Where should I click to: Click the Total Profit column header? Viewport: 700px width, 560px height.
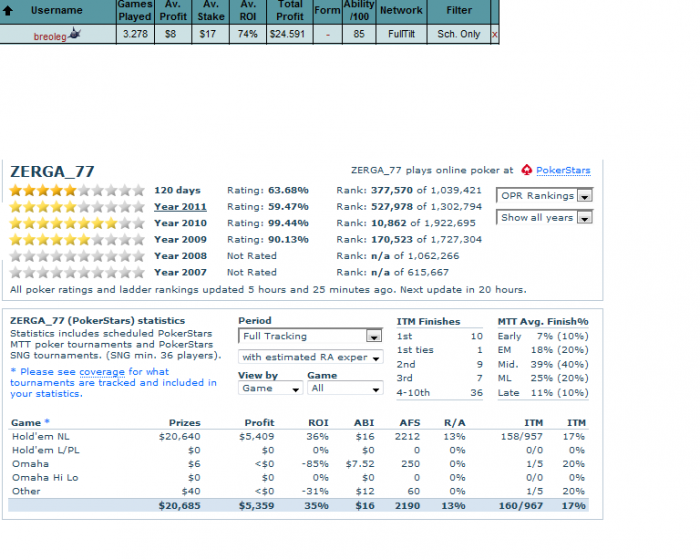click(290, 10)
